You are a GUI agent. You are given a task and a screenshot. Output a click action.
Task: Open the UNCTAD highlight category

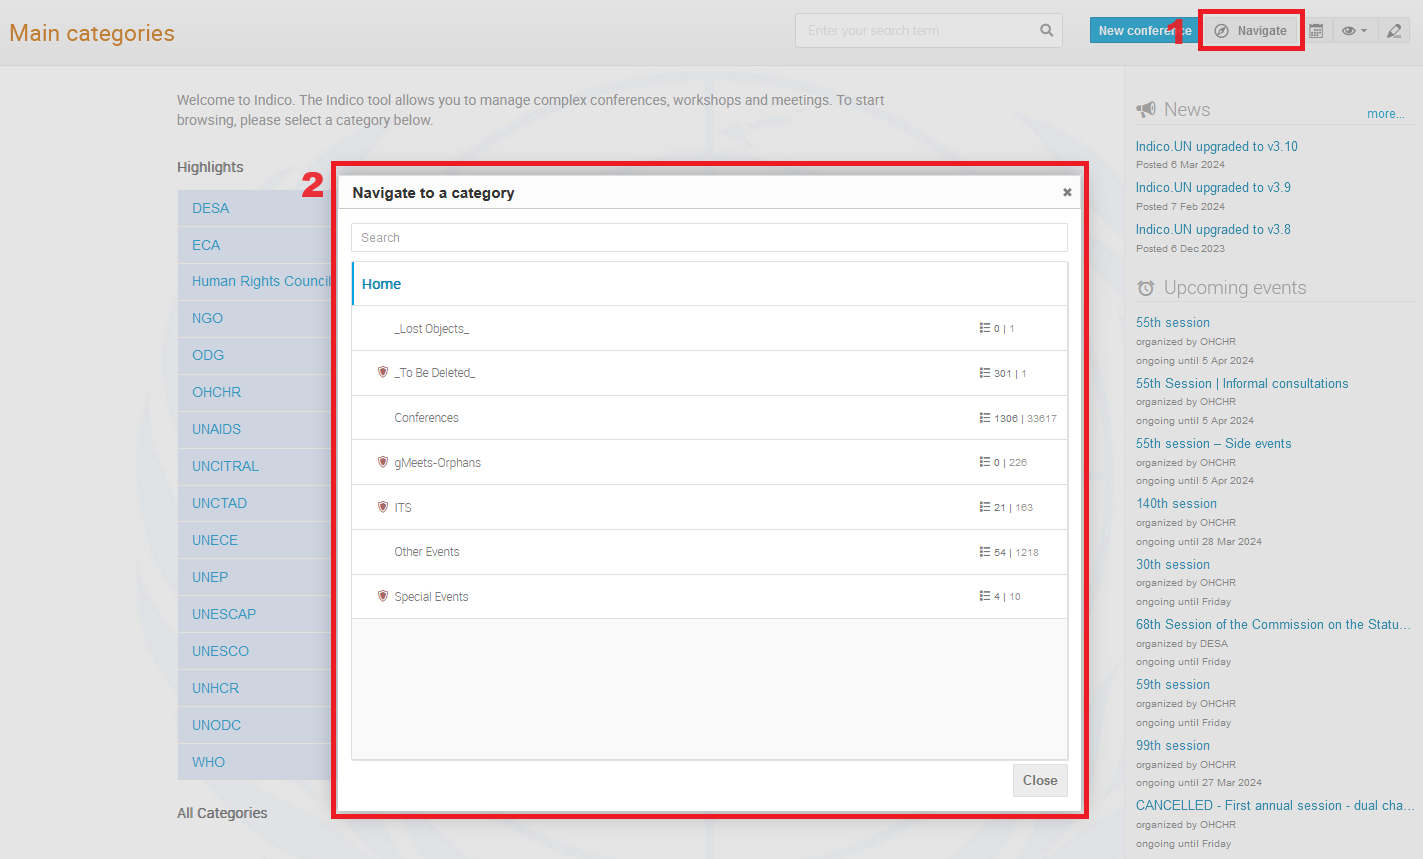coord(219,503)
